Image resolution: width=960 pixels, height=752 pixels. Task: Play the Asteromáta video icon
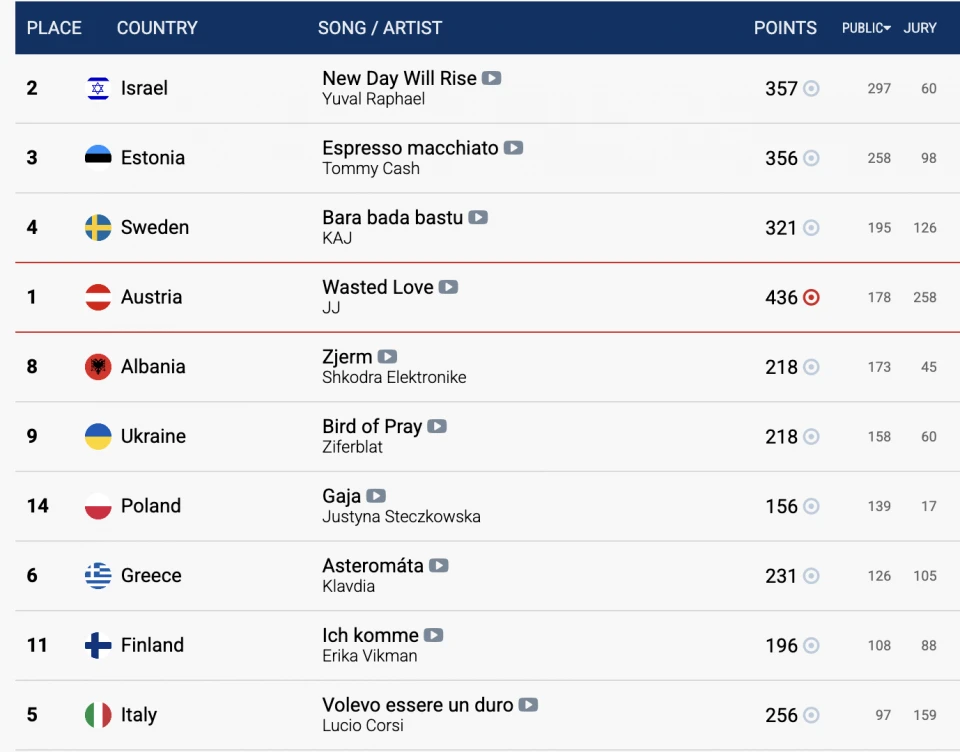438,566
